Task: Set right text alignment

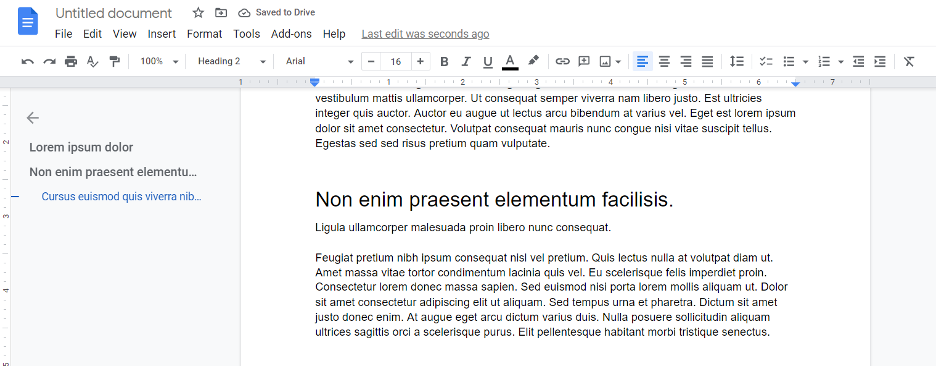Action: [686, 61]
